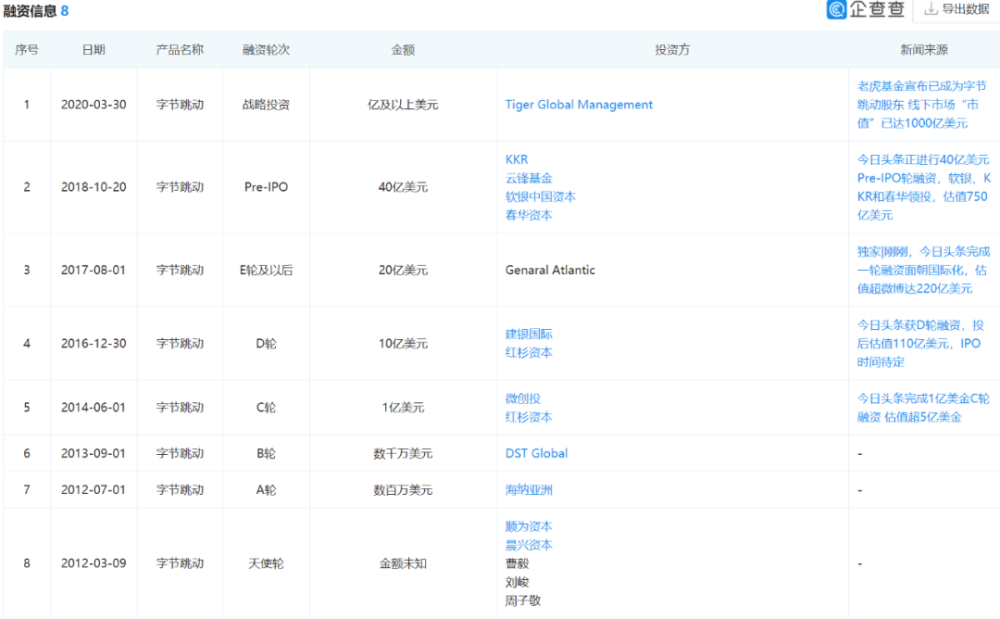This screenshot has height=619, width=1000.
Task: Open the DST Global investor link
Action: point(536,453)
